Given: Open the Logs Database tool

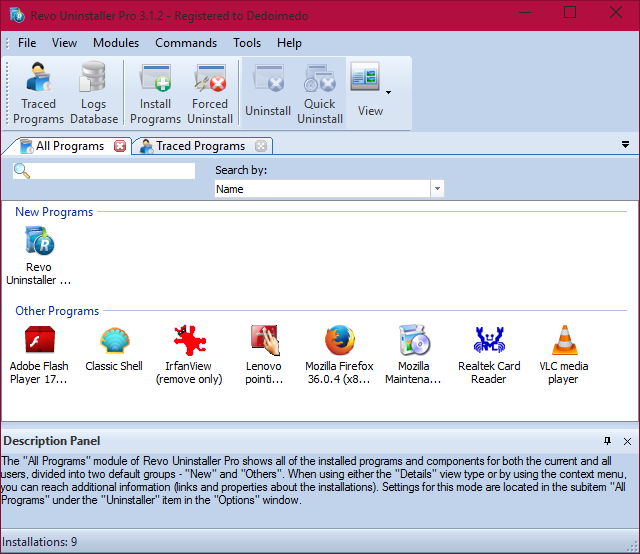Looking at the screenshot, I should [x=94, y=92].
